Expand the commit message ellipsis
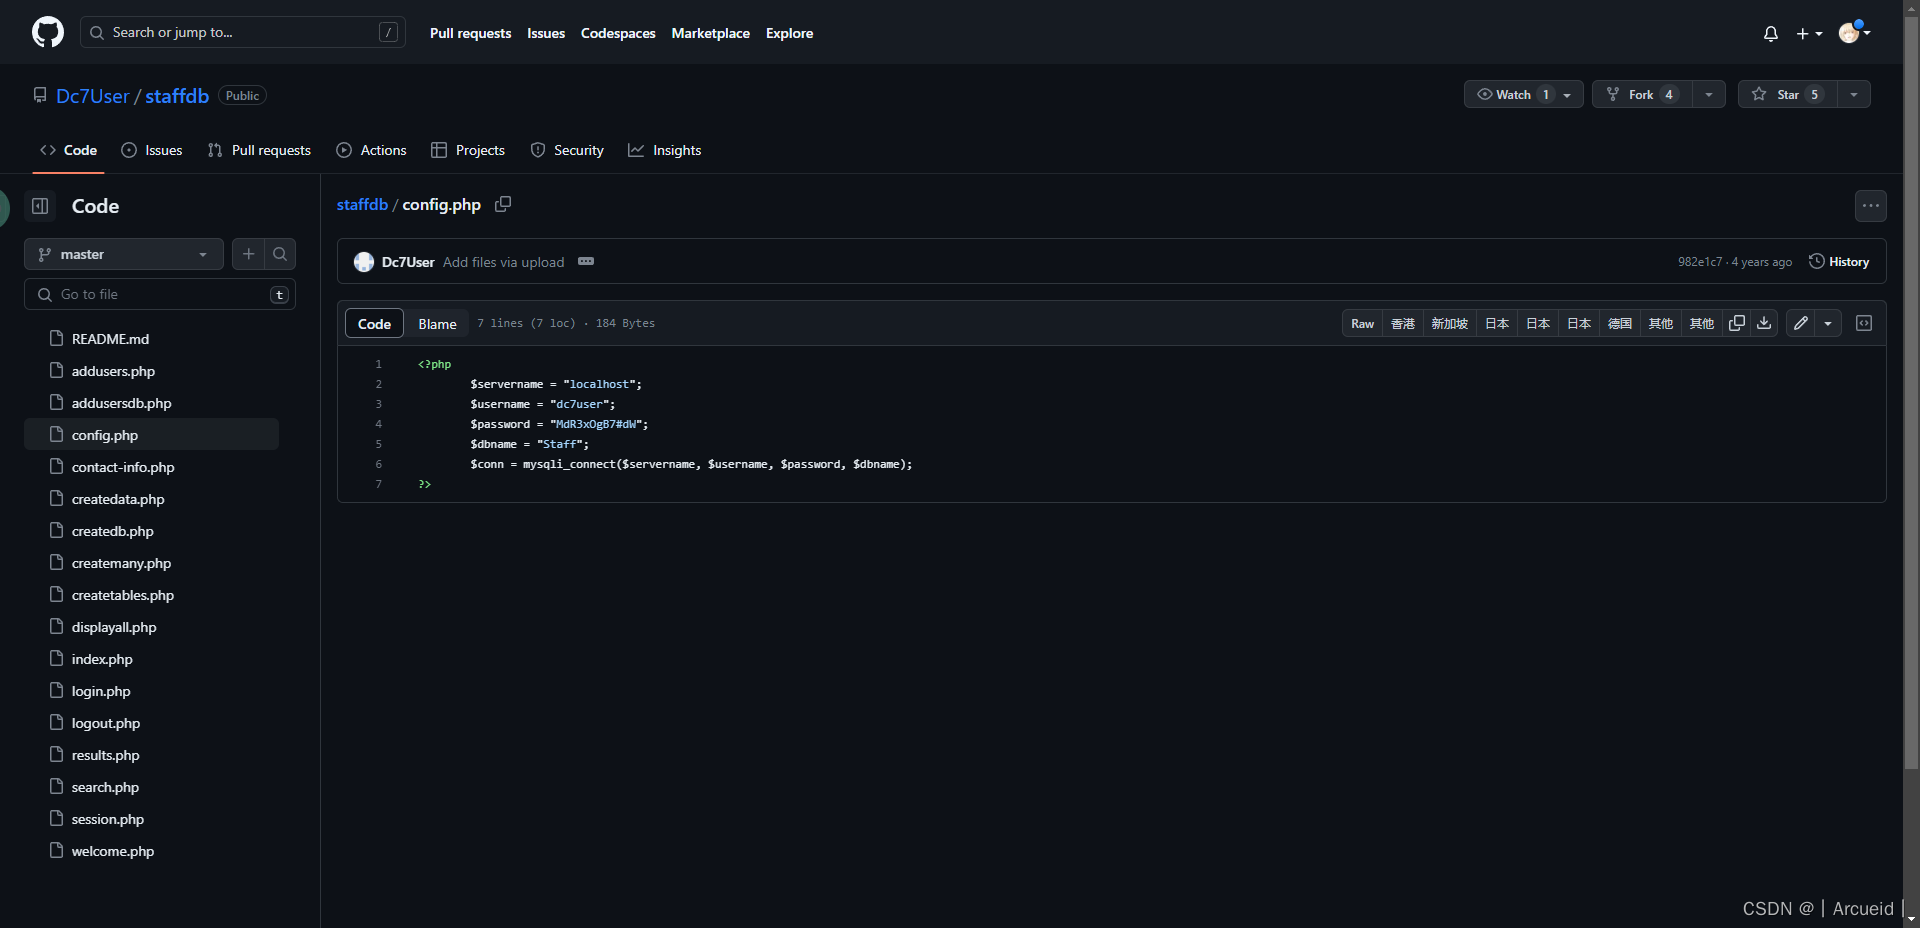This screenshot has height=928, width=1920. 586,262
